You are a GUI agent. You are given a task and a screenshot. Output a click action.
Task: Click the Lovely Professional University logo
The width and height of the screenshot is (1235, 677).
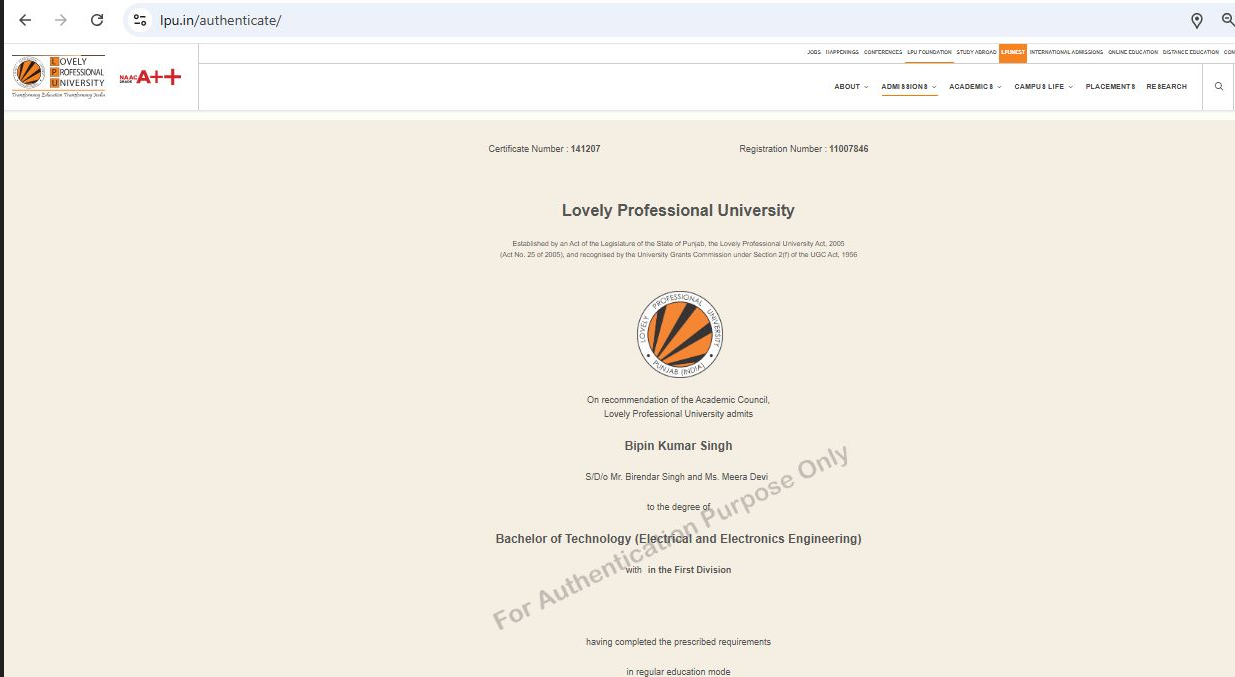coord(58,77)
